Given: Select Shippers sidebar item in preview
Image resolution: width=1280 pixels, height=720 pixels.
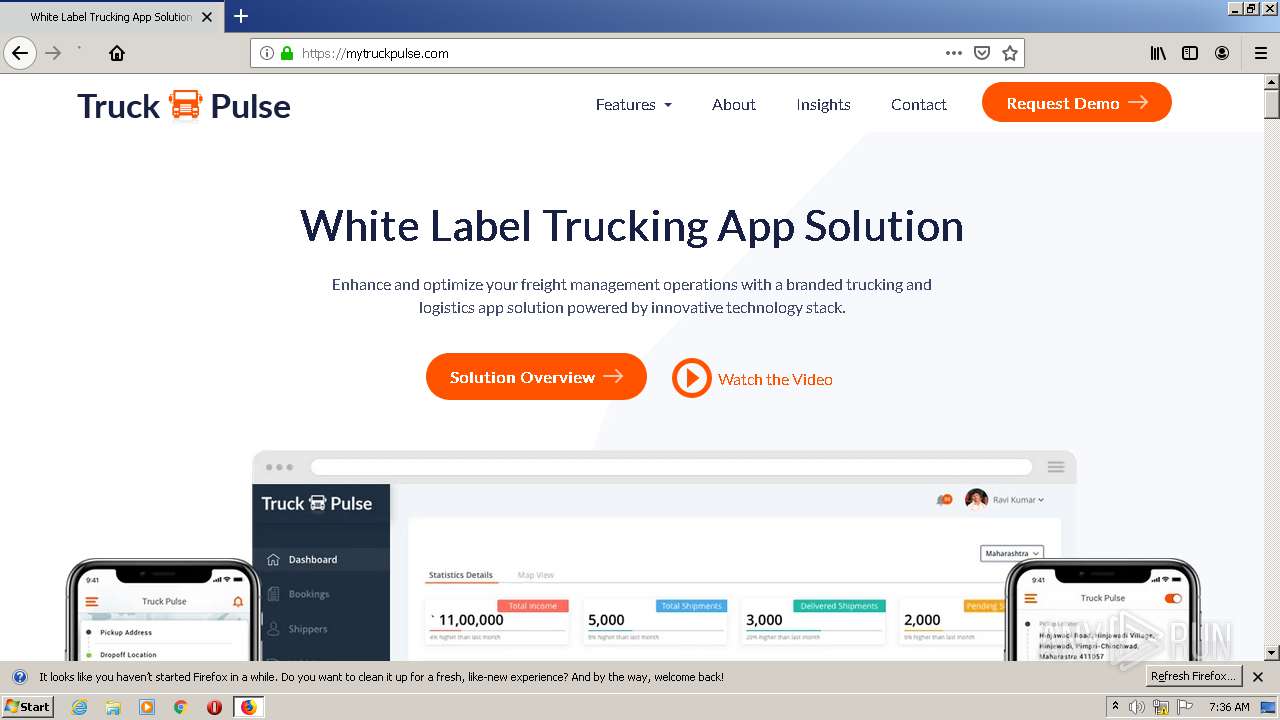Looking at the screenshot, I should click(x=321, y=629).
